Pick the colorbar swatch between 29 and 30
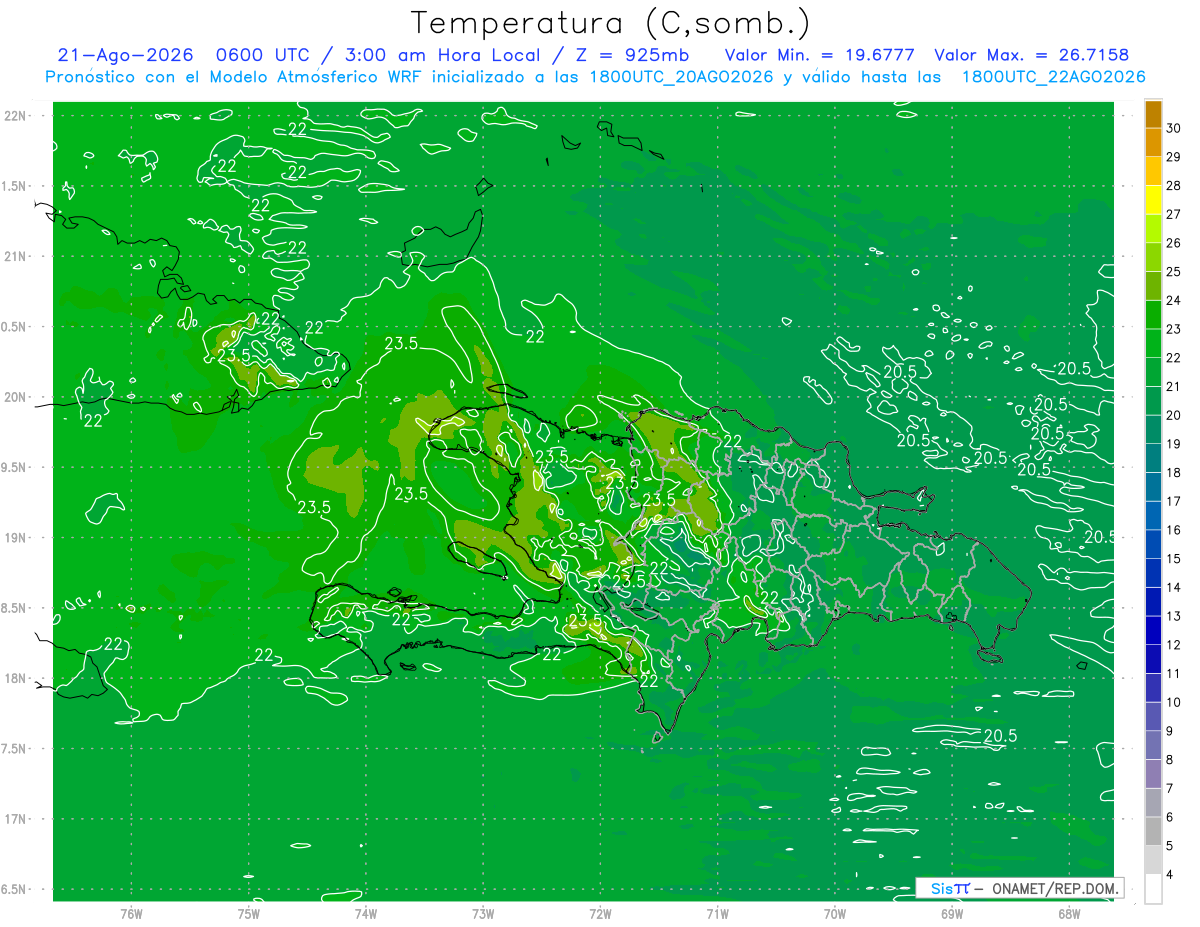Viewport: 1200px width, 927px height. 1153,142
